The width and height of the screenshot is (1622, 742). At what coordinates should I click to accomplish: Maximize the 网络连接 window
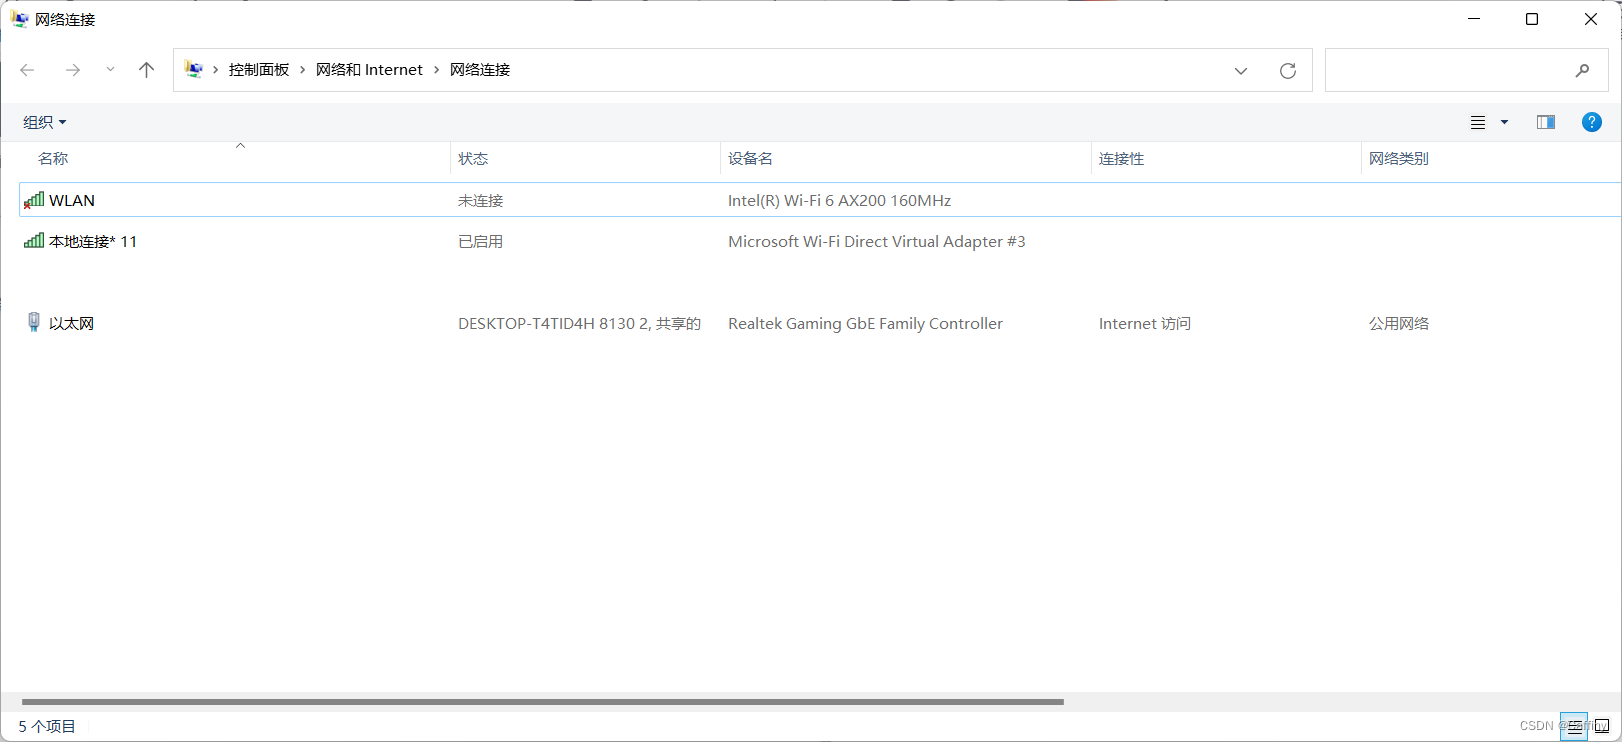click(1532, 19)
